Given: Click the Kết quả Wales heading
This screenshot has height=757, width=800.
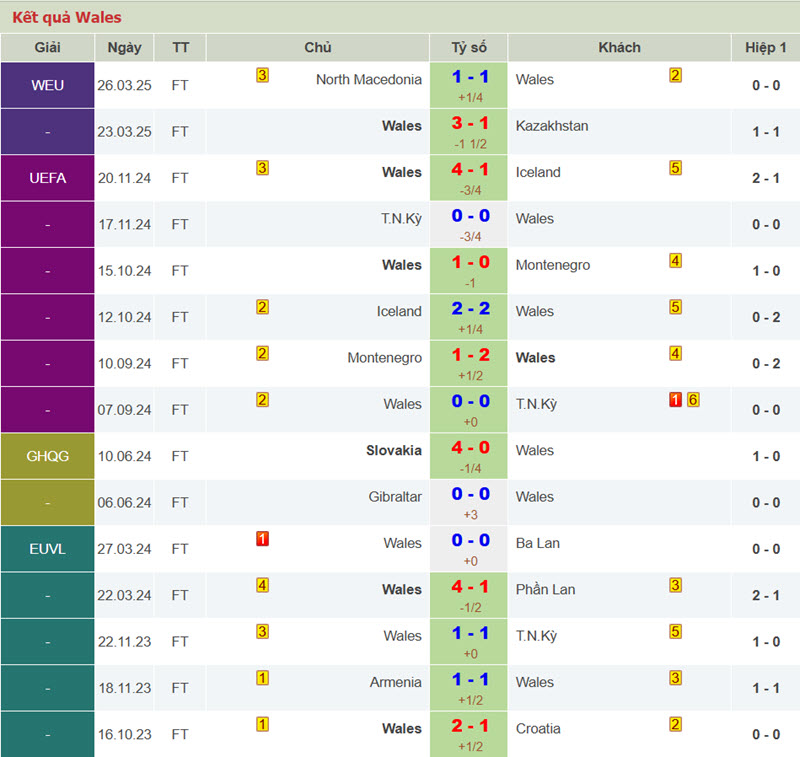Looking at the screenshot, I should tap(67, 18).
